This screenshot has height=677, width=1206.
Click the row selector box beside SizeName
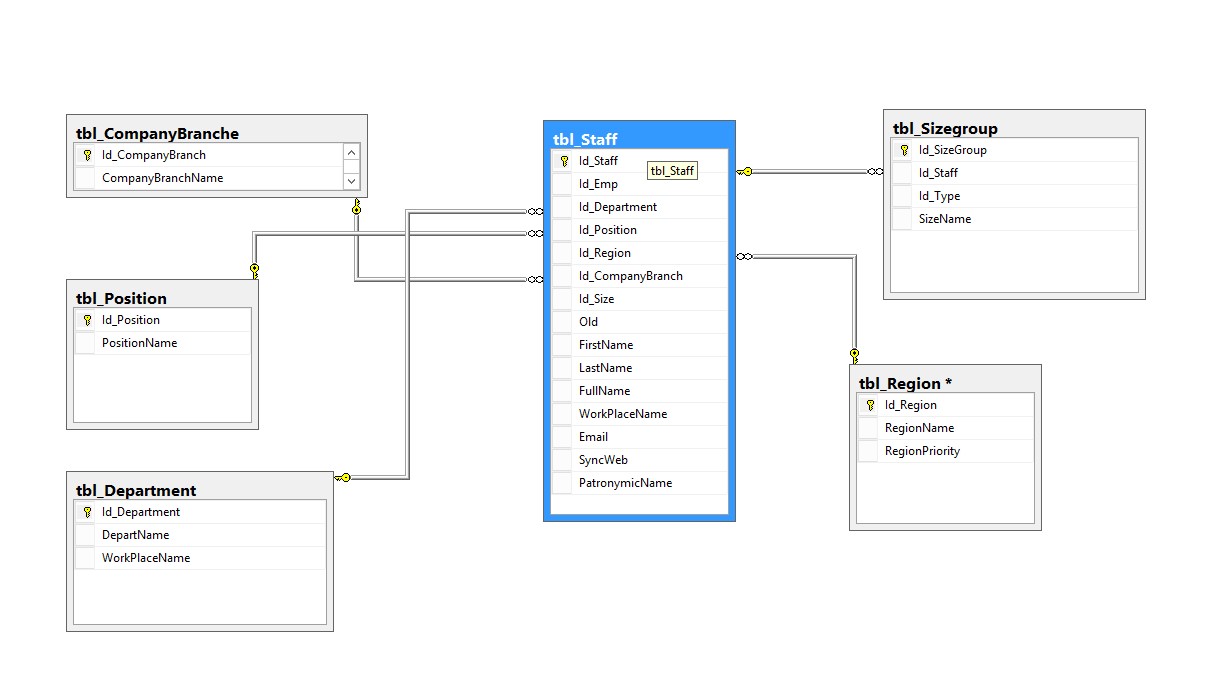pos(902,219)
